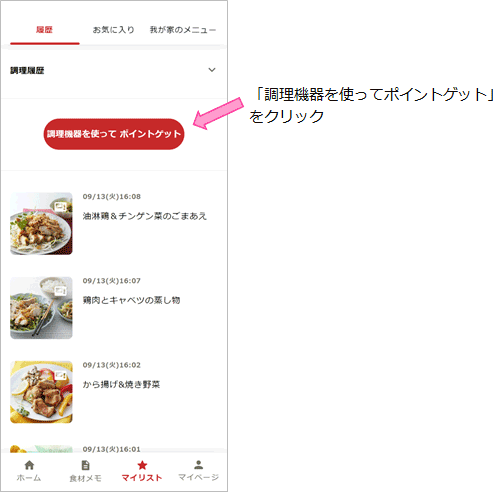Screen dimensions: 500x492
Task: Open the 我が家のメニュー tab
Action: click(183, 30)
